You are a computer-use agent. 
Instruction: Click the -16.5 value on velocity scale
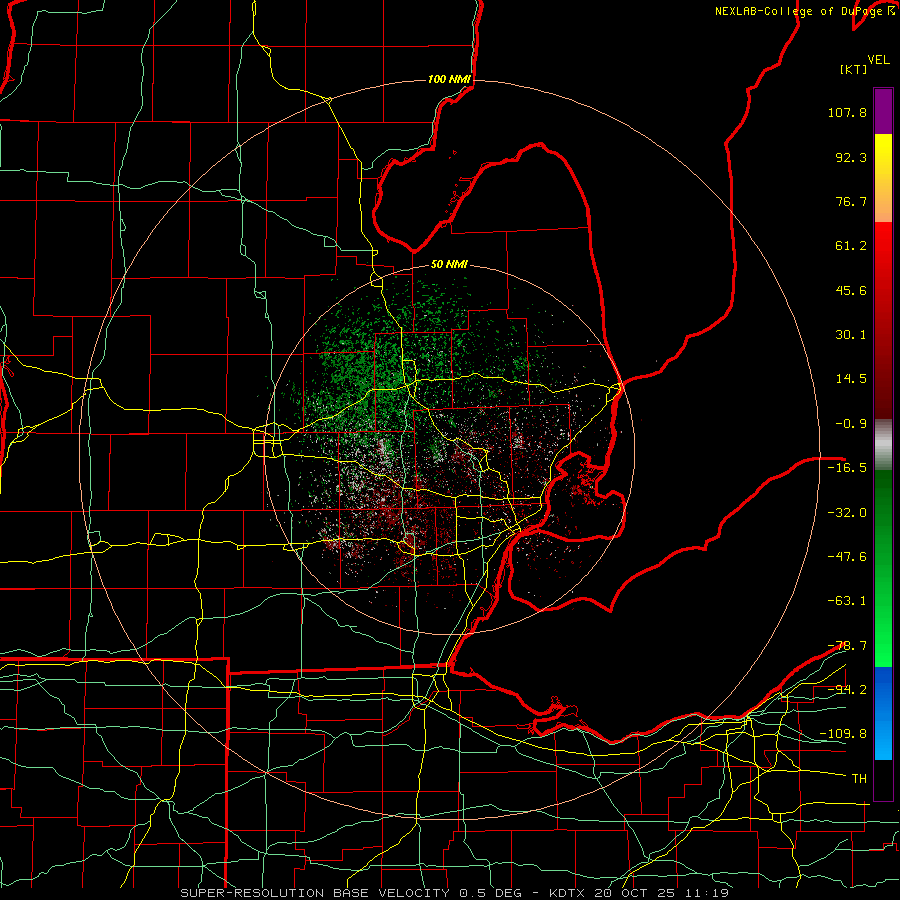click(x=847, y=468)
